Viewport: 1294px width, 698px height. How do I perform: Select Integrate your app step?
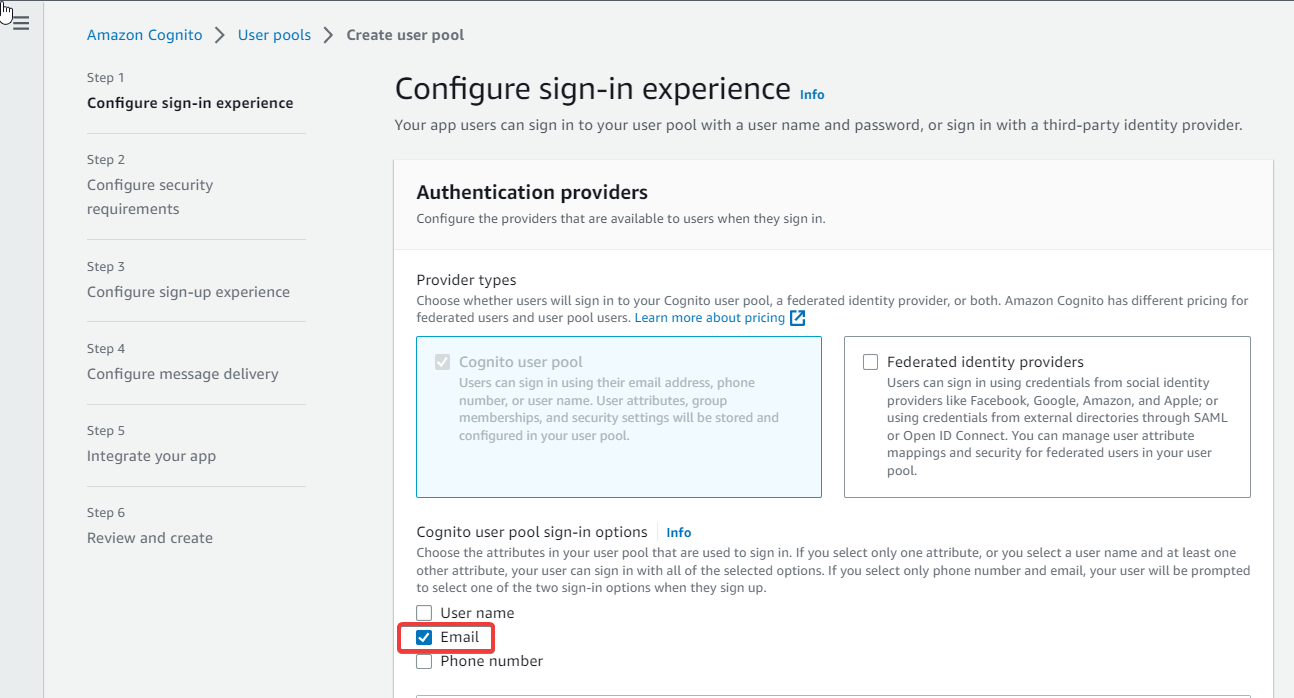(x=151, y=456)
